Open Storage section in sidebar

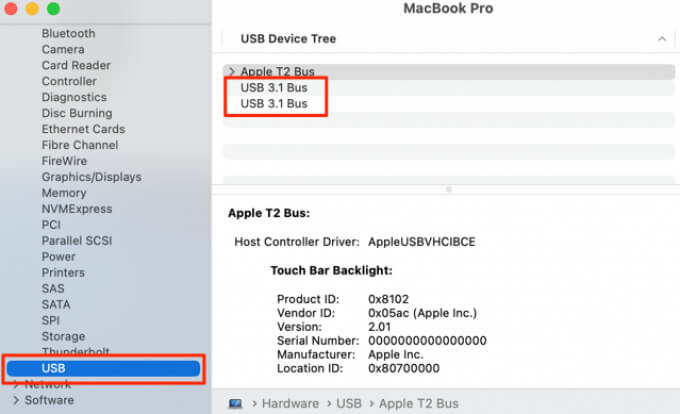pyautogui.click(x=63, y=337)
